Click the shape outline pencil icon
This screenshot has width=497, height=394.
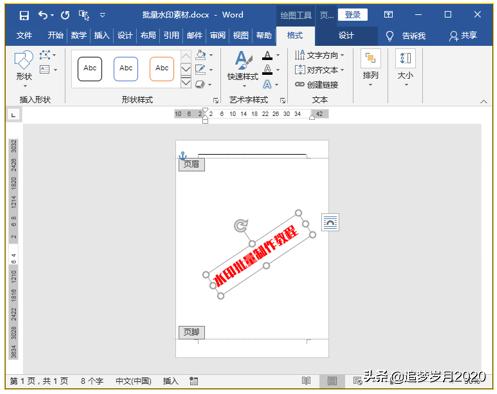click(201, 69)
